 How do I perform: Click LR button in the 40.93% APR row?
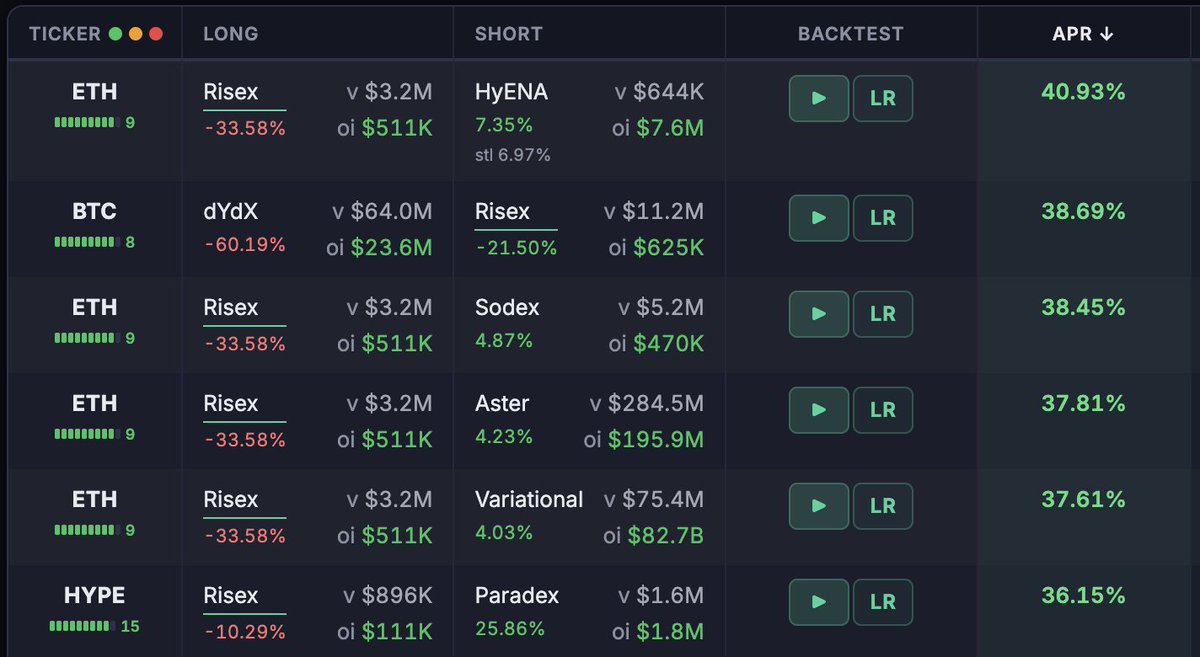tap(883, 98)
